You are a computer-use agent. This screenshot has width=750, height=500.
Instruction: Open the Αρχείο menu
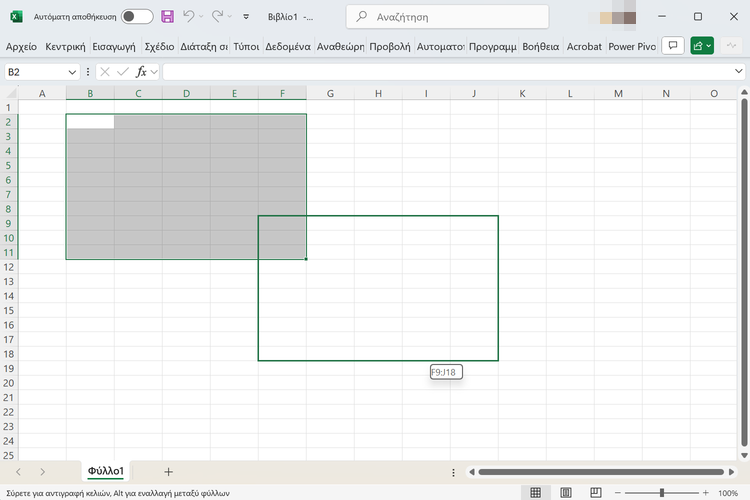[x=21, y=46]
